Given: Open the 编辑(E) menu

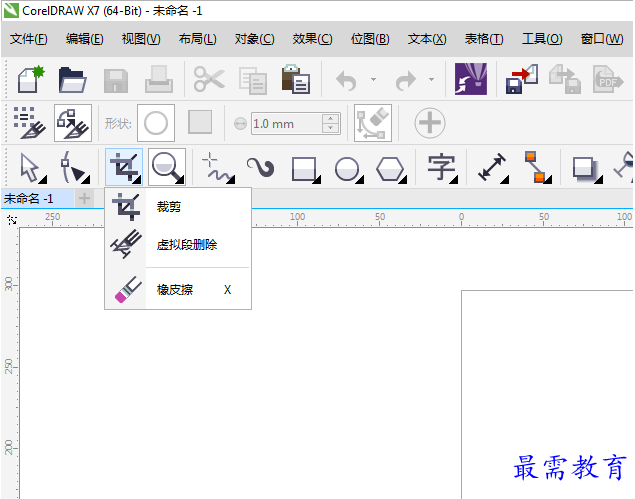Looking at the screenshot, I should [x=85, y=39].
